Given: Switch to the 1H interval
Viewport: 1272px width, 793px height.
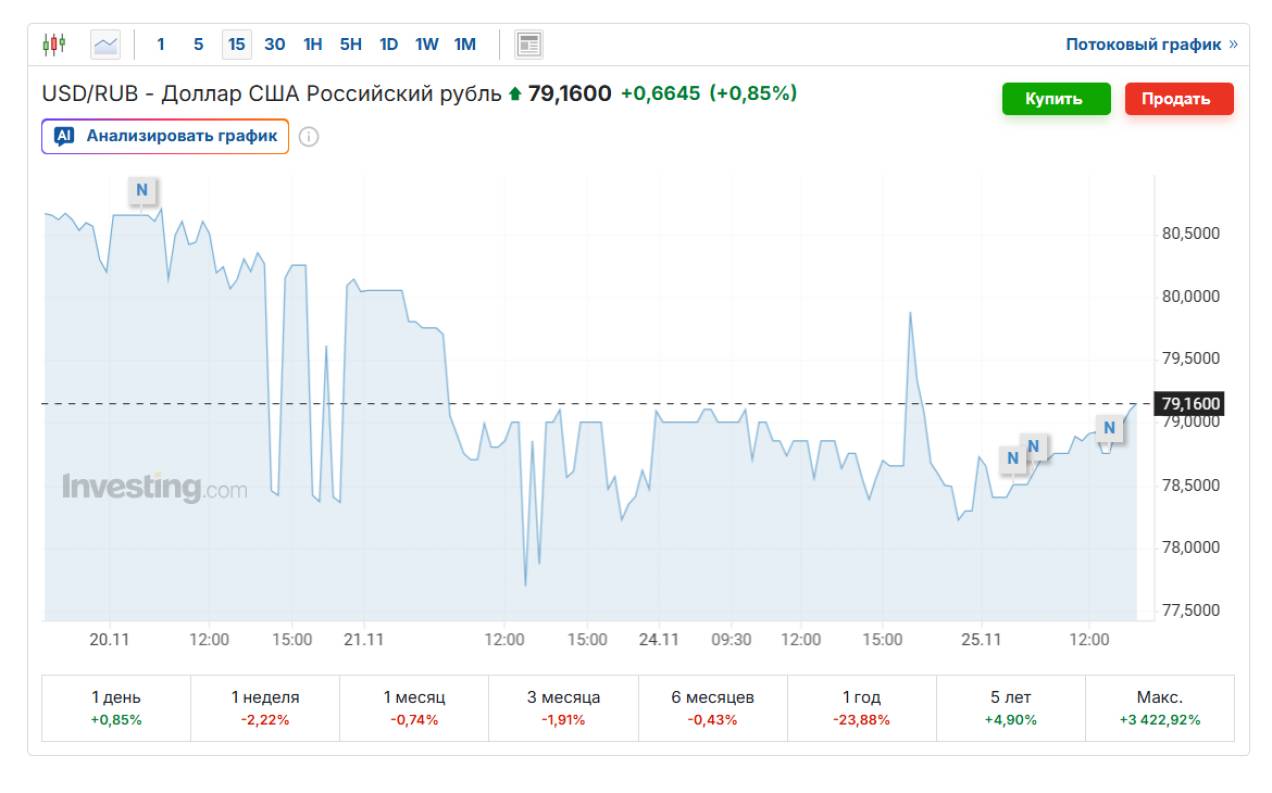Looking at the screenshot, I should [313, 44].
